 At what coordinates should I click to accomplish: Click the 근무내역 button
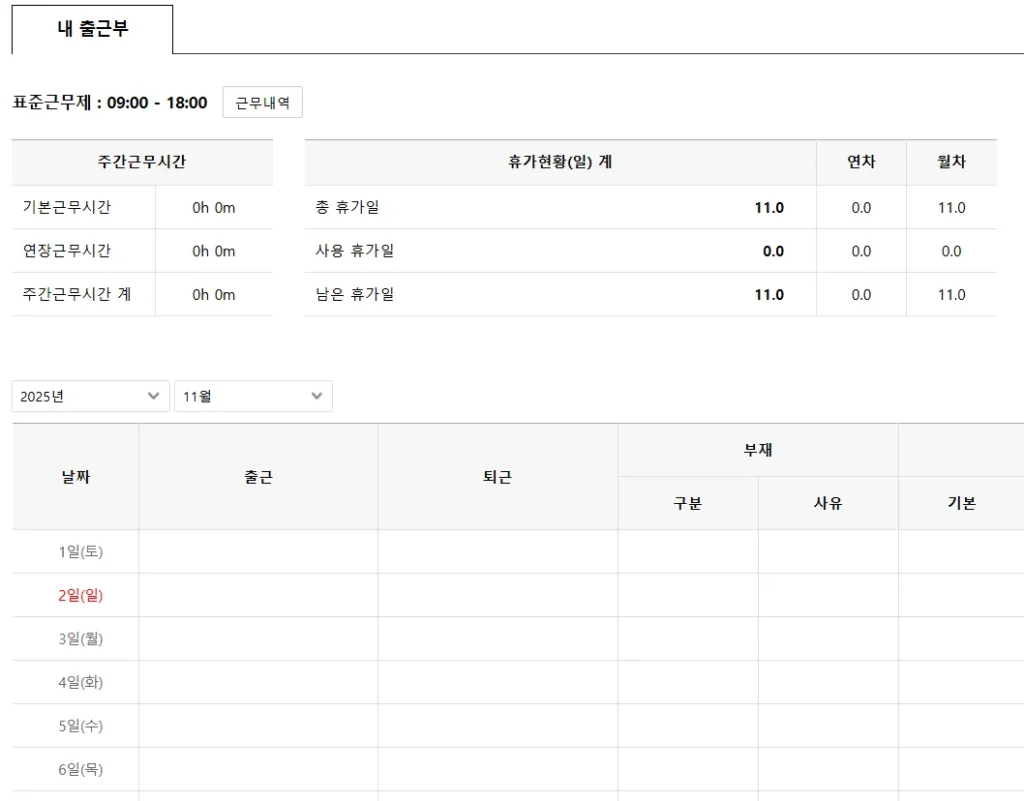click(x=262, y=102)
